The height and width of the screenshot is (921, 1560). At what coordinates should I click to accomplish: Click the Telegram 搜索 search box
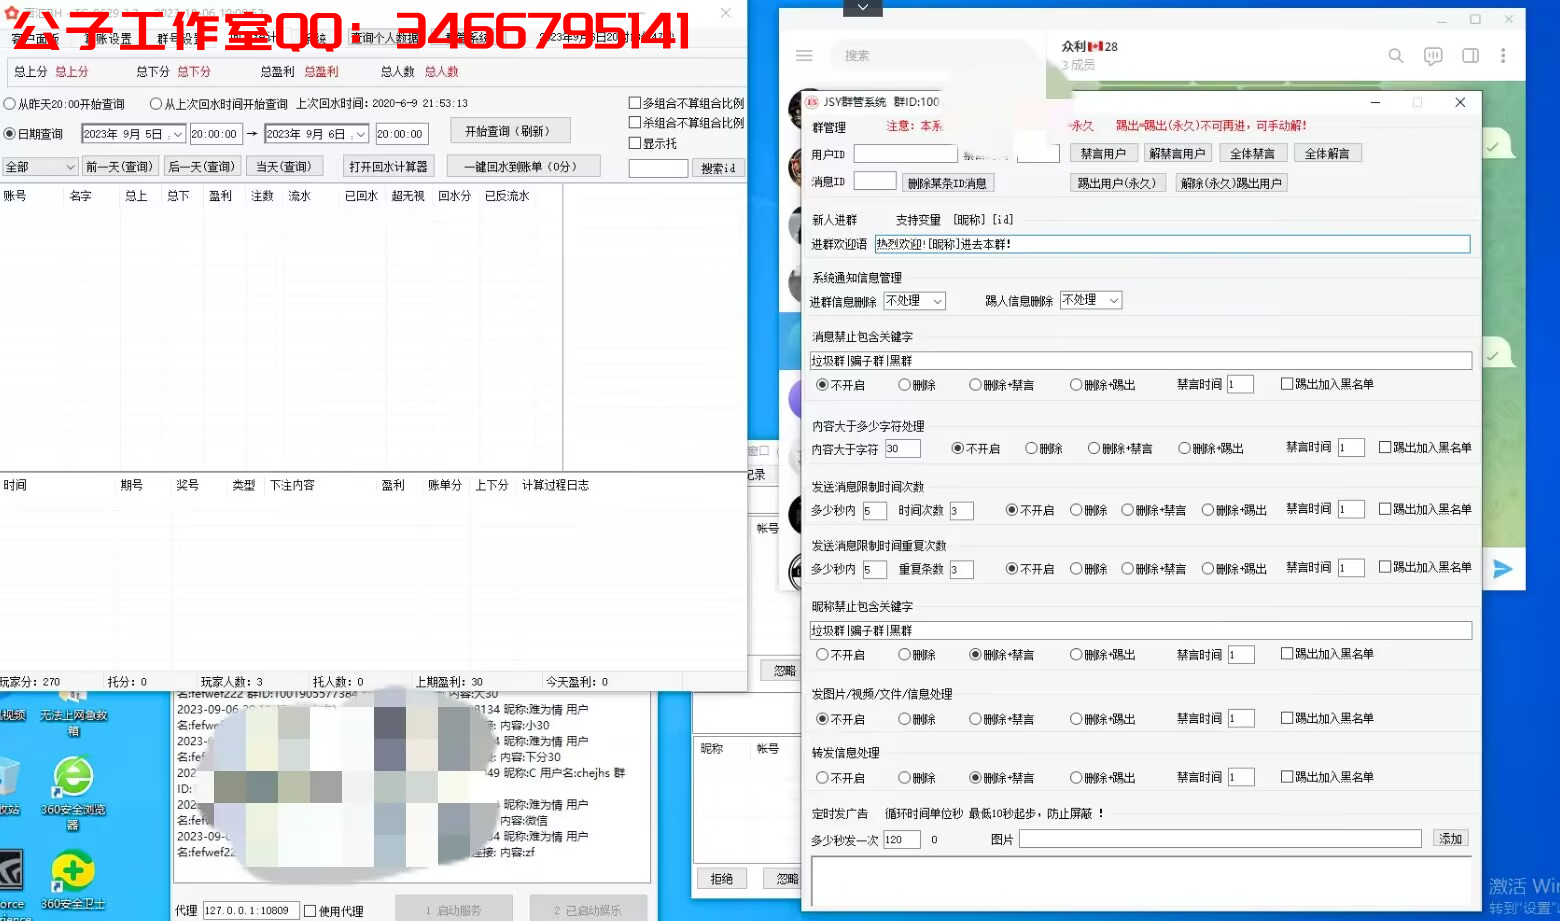click(935, 56)
